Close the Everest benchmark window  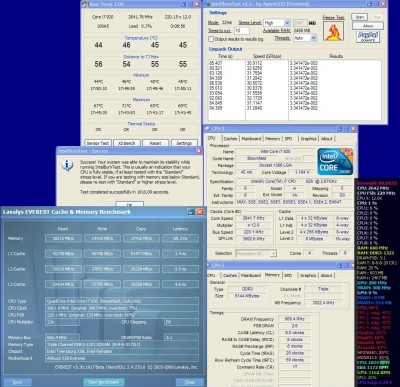[x=200, y=212]
